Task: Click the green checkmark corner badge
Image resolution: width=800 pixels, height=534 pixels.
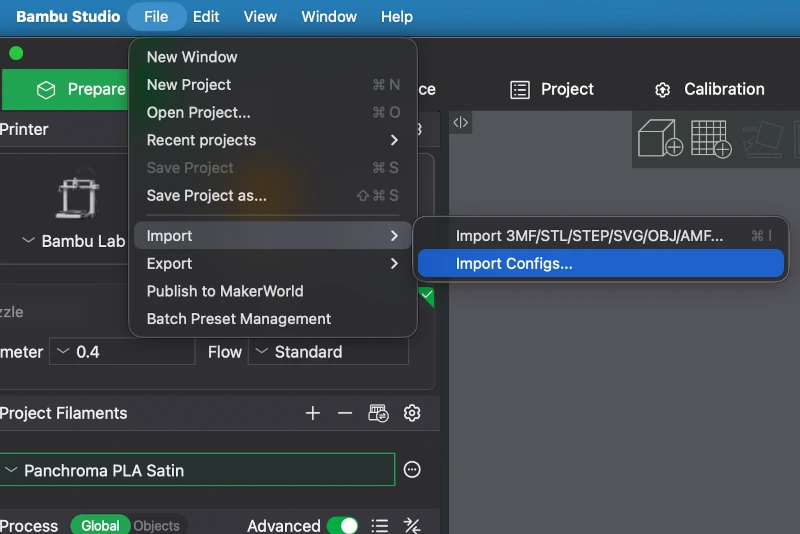Action: [x=427, y=295]
